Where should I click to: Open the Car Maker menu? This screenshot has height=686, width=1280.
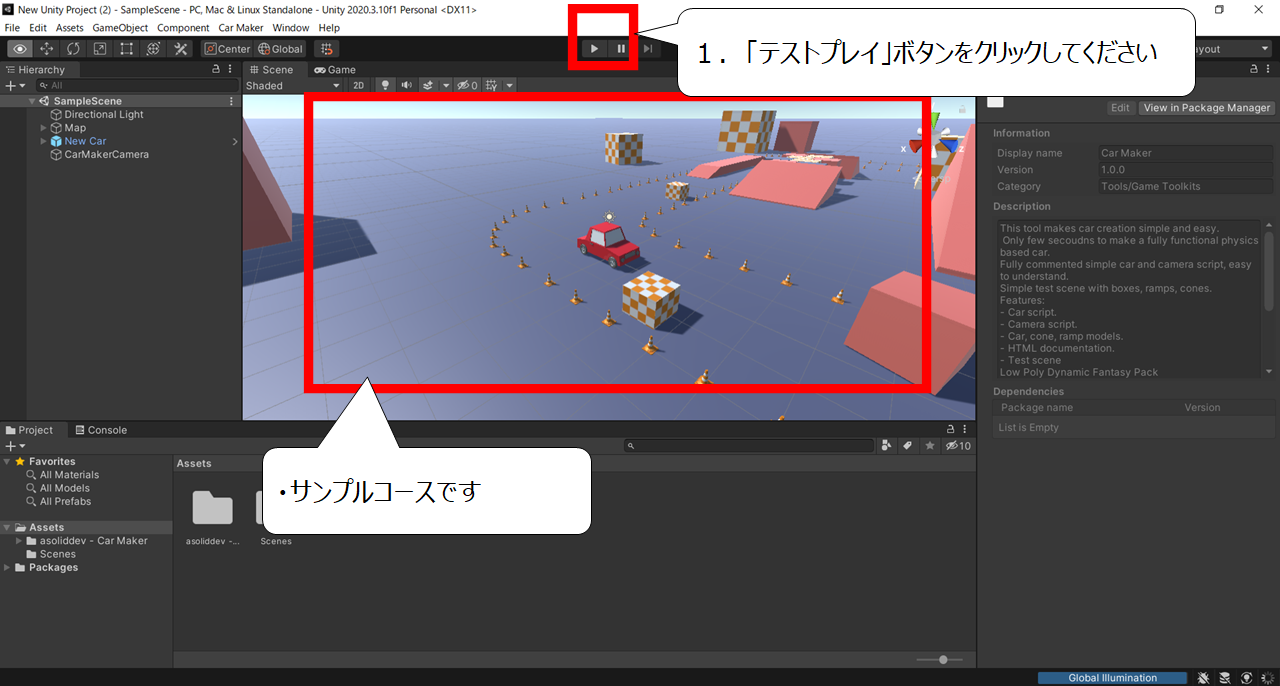pyautogui.click(x=241, y=28)
